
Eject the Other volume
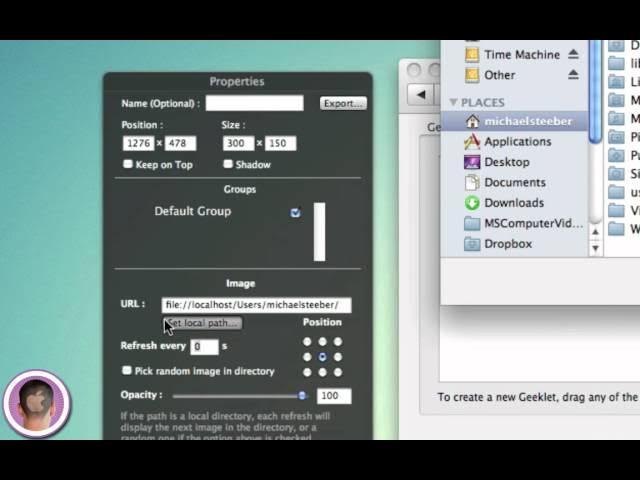tap(573, 75)
